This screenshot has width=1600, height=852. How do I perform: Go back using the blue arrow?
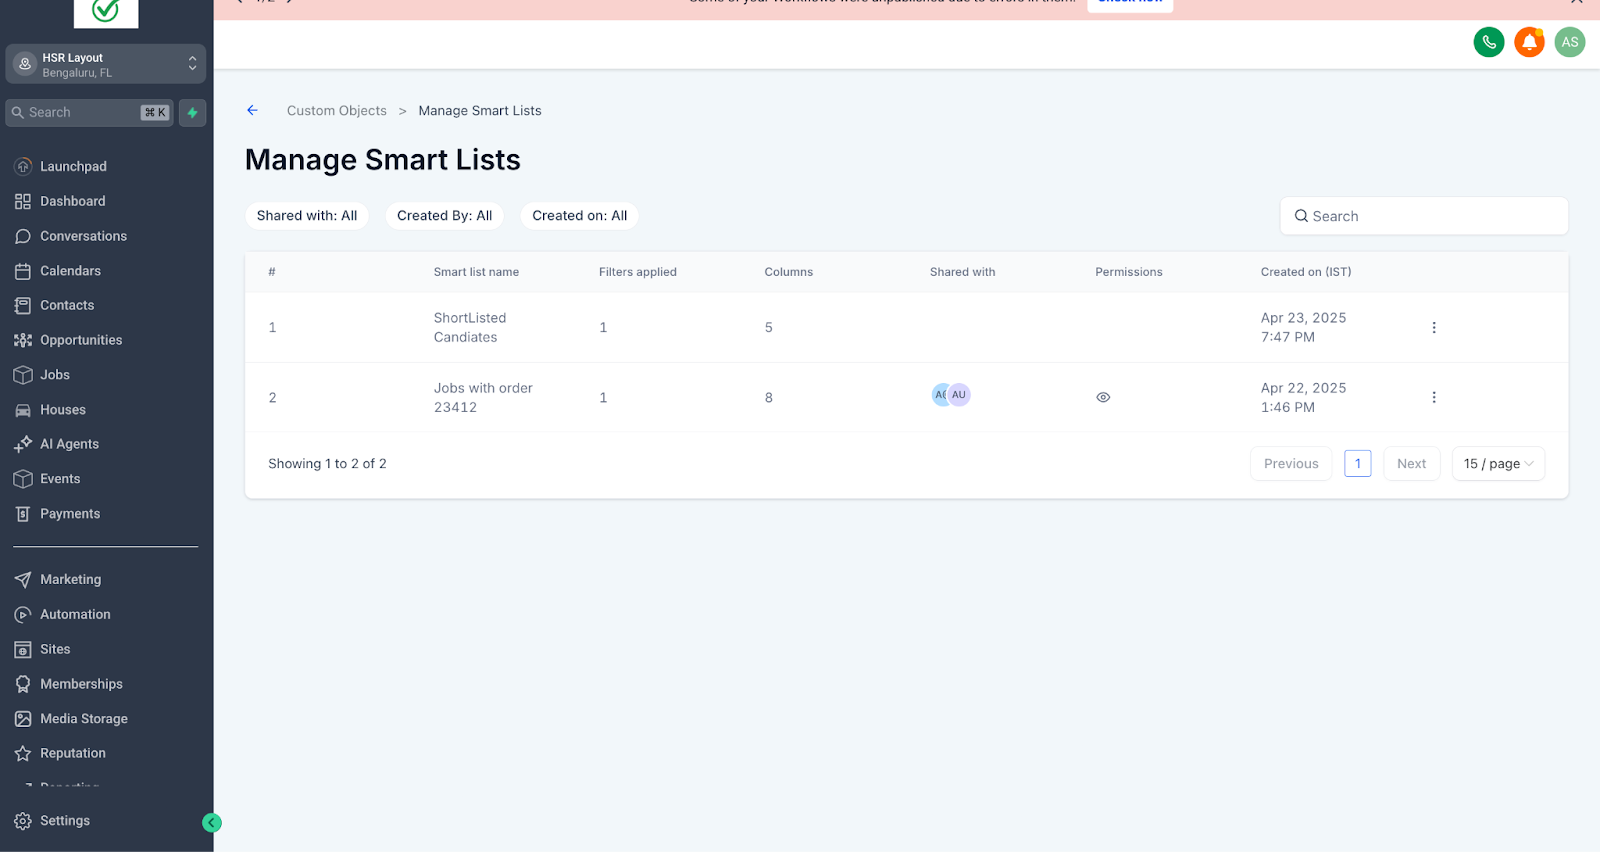252,110
